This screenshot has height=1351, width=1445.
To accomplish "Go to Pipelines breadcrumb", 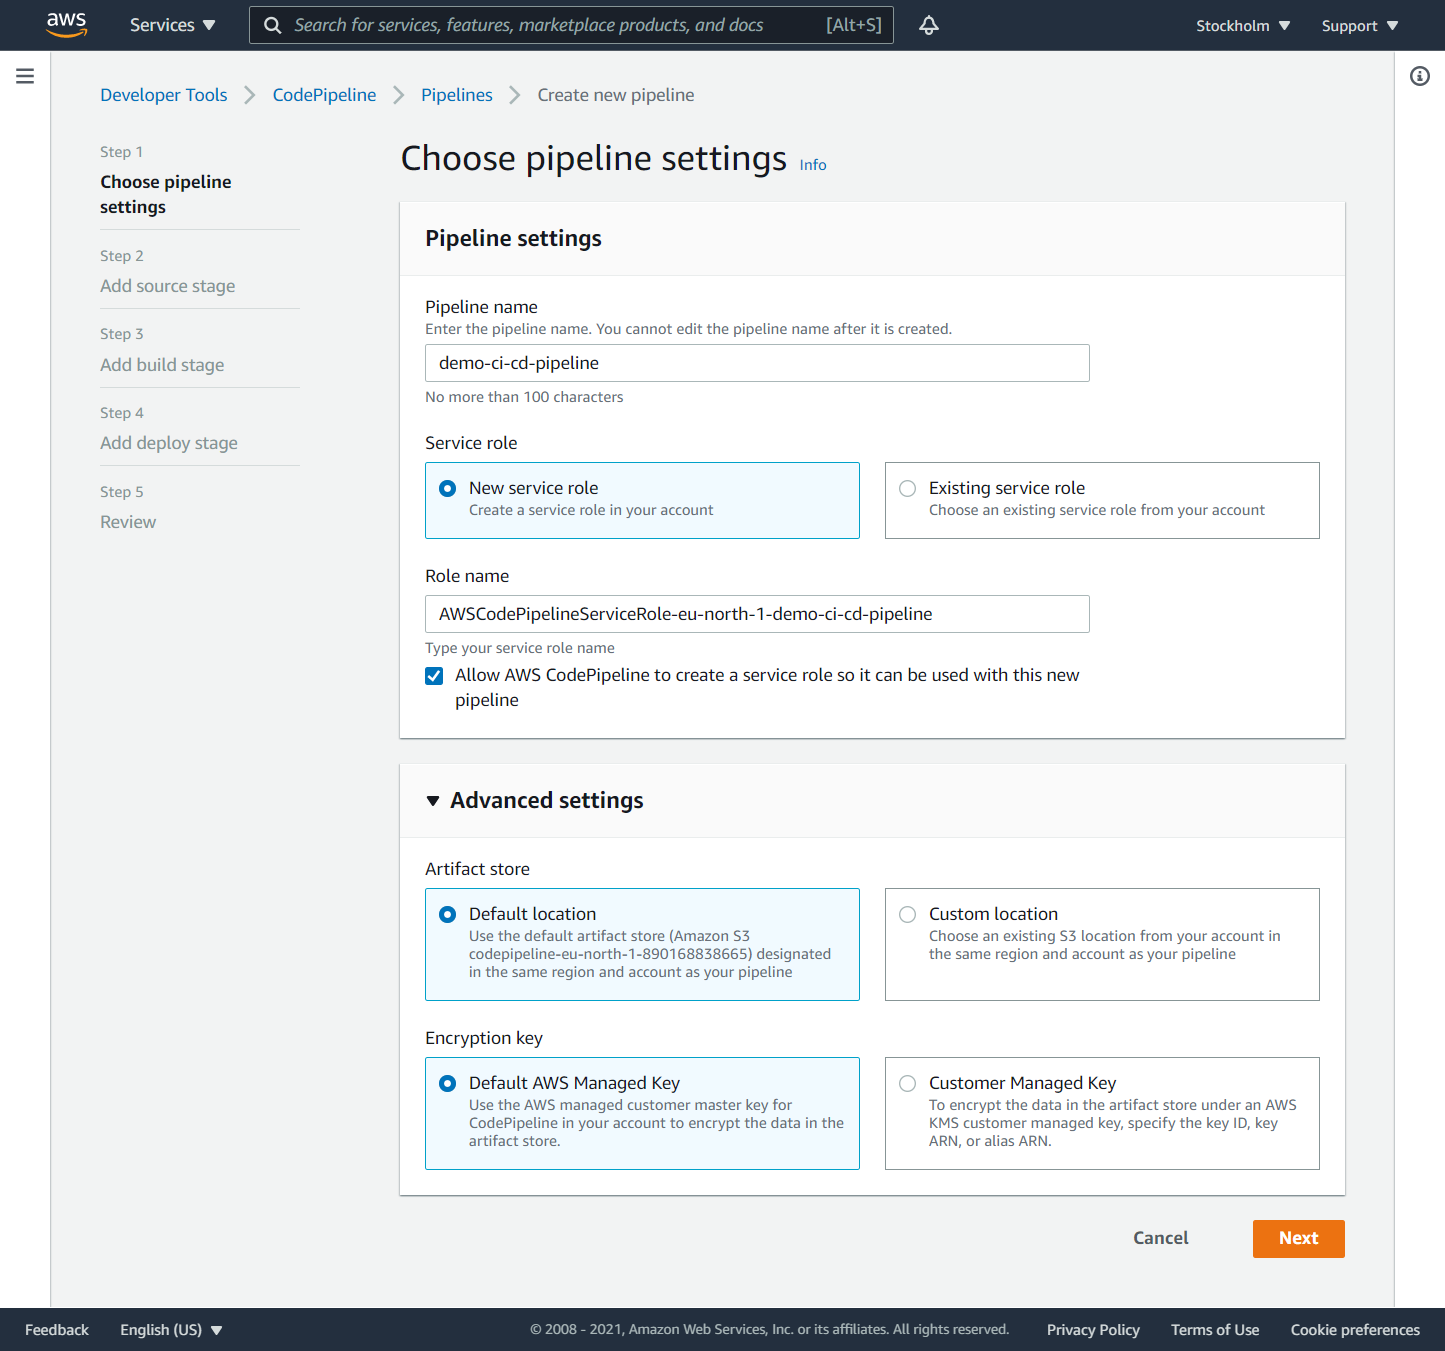I will (x=457, y=95).
